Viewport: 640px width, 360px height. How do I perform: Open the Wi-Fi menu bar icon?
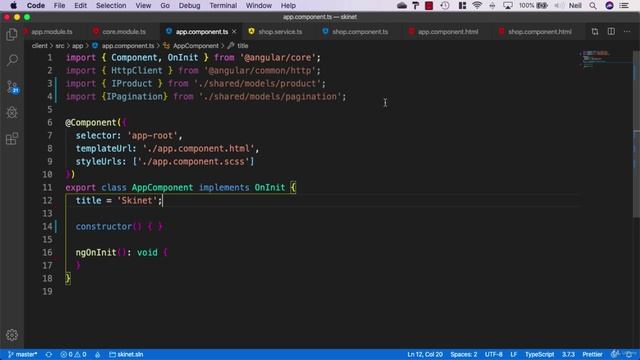tap(477, 5)
